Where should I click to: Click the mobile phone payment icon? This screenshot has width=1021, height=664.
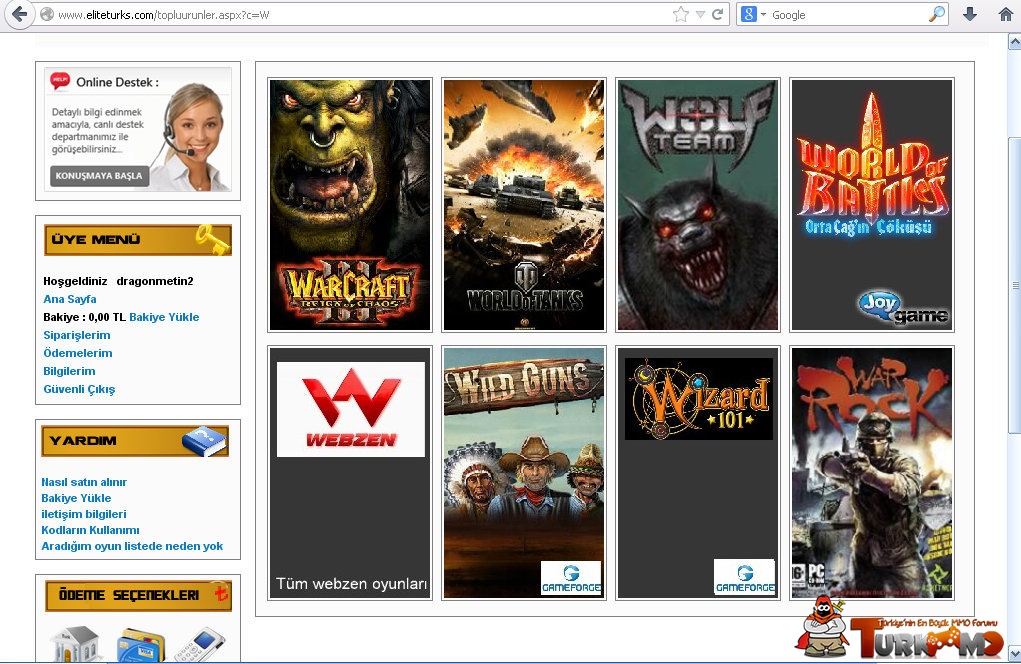[201, 645]
